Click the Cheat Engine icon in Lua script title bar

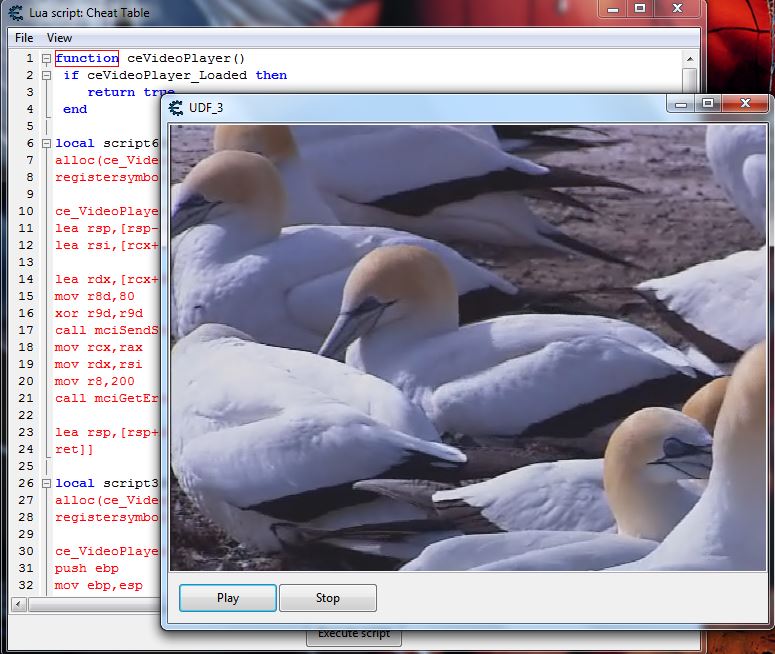click(16, 11)
